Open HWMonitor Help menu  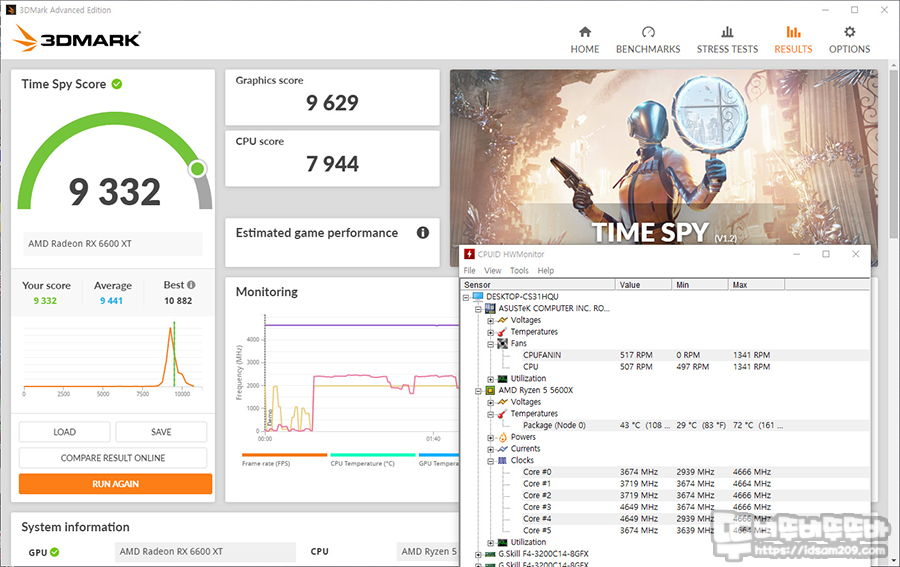(546, 270)
